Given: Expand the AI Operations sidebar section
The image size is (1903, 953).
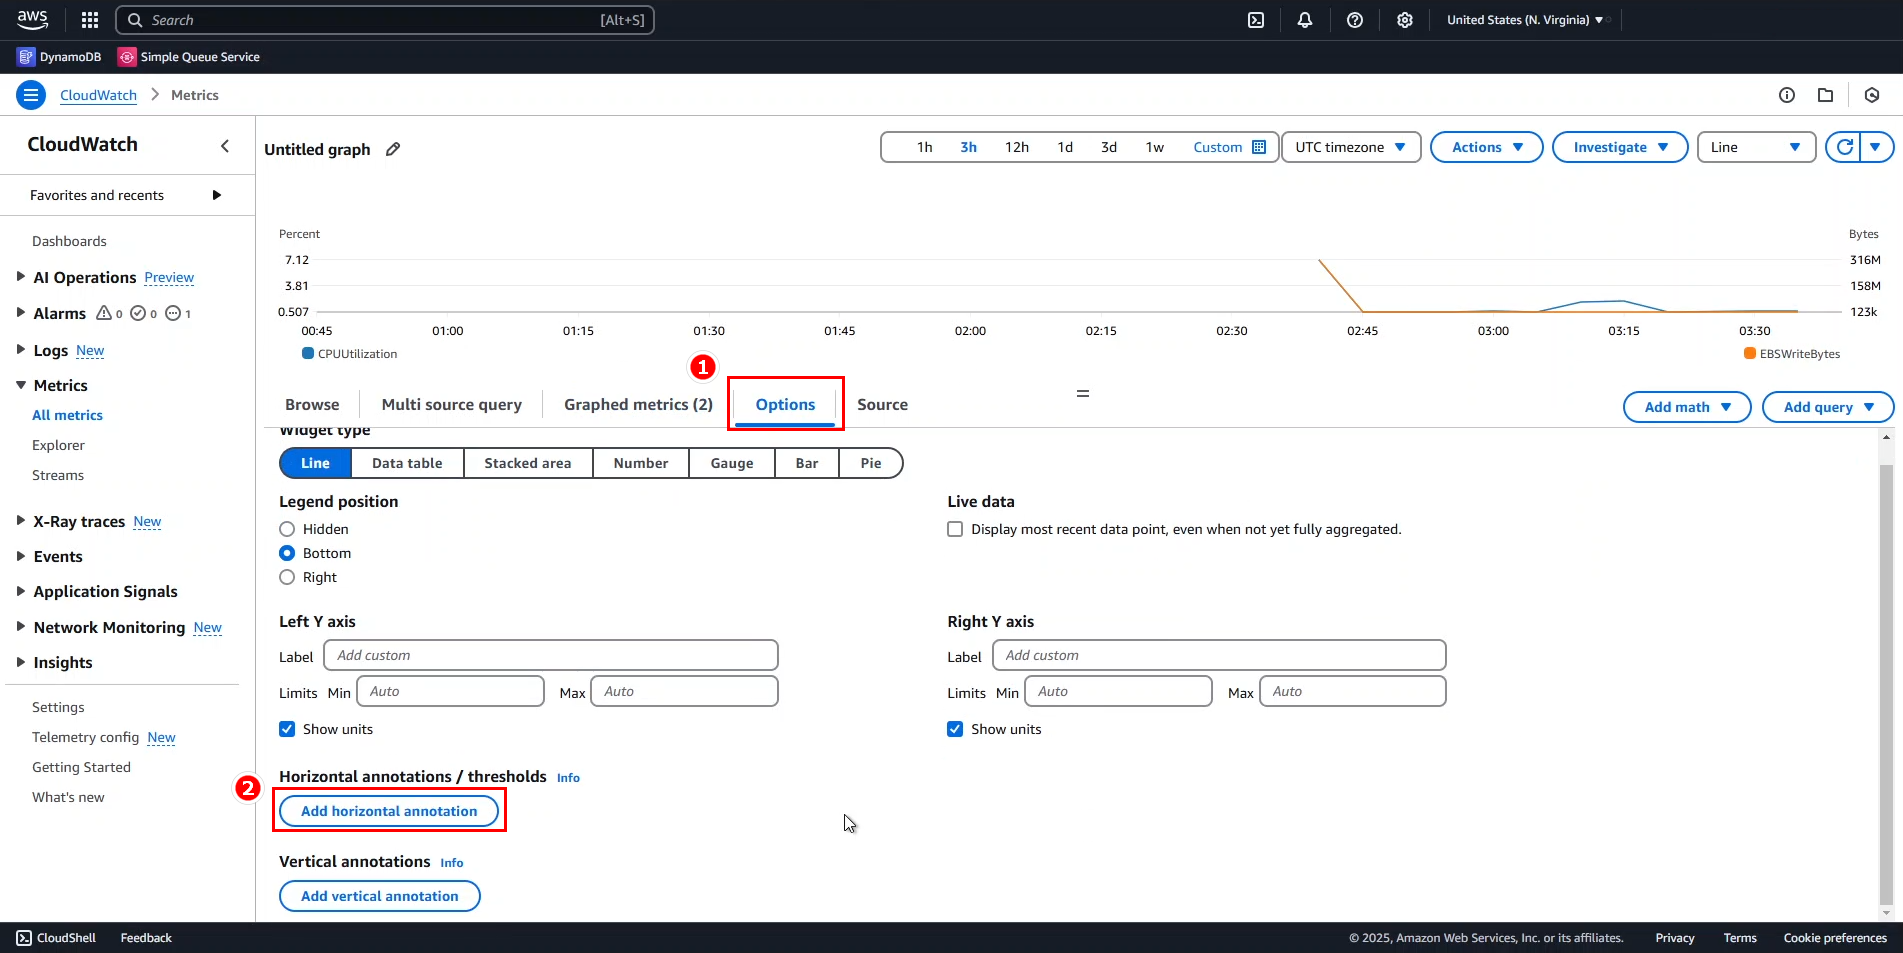Looking at the screenshot, I should coord(22,277).
